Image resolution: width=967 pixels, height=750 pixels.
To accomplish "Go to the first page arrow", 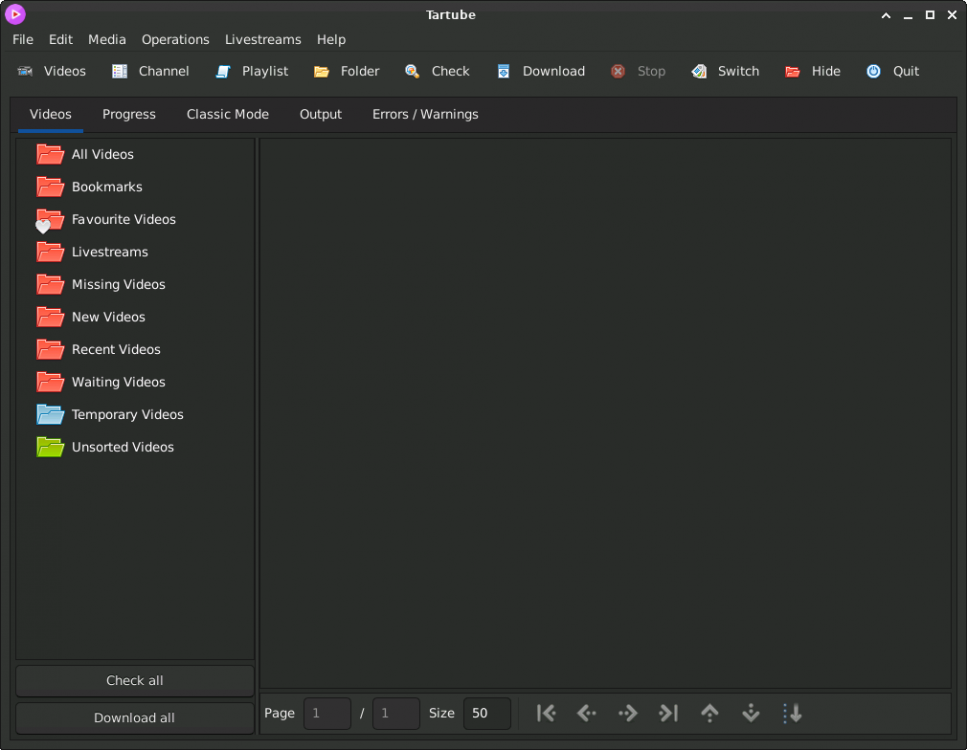I will coord(546,713).
